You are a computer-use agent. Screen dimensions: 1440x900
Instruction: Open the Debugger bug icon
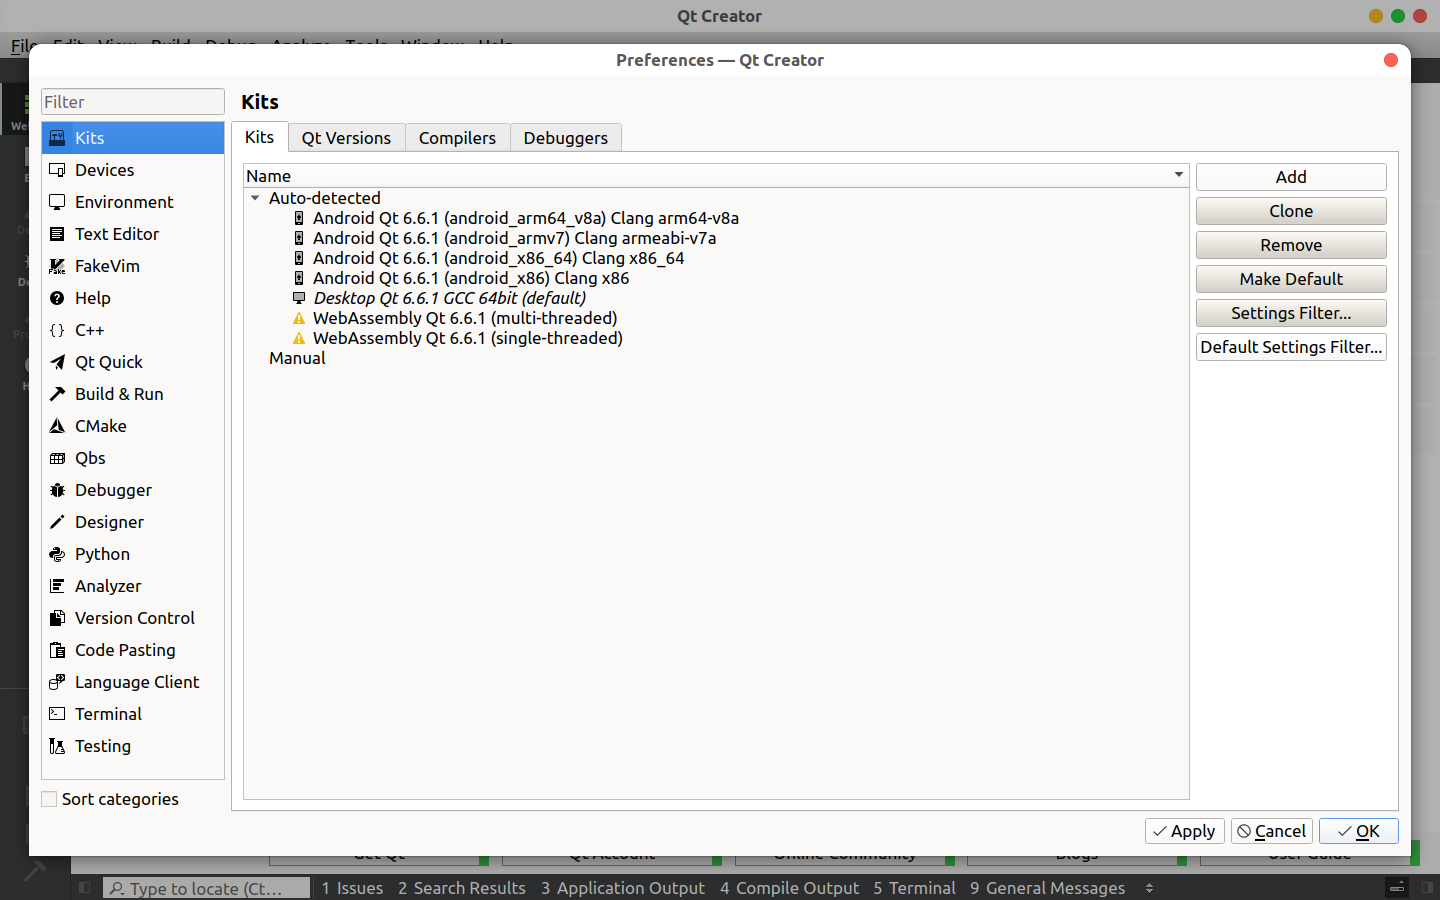click(x=57, y=490)
